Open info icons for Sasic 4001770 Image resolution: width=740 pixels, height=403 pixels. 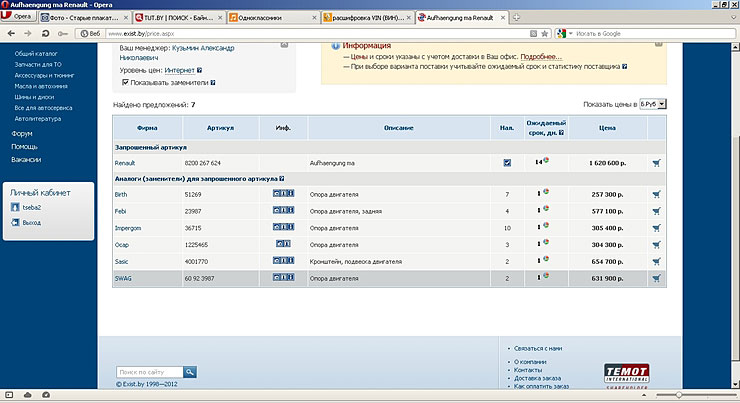pyautogui.click(x=283, y=260)
